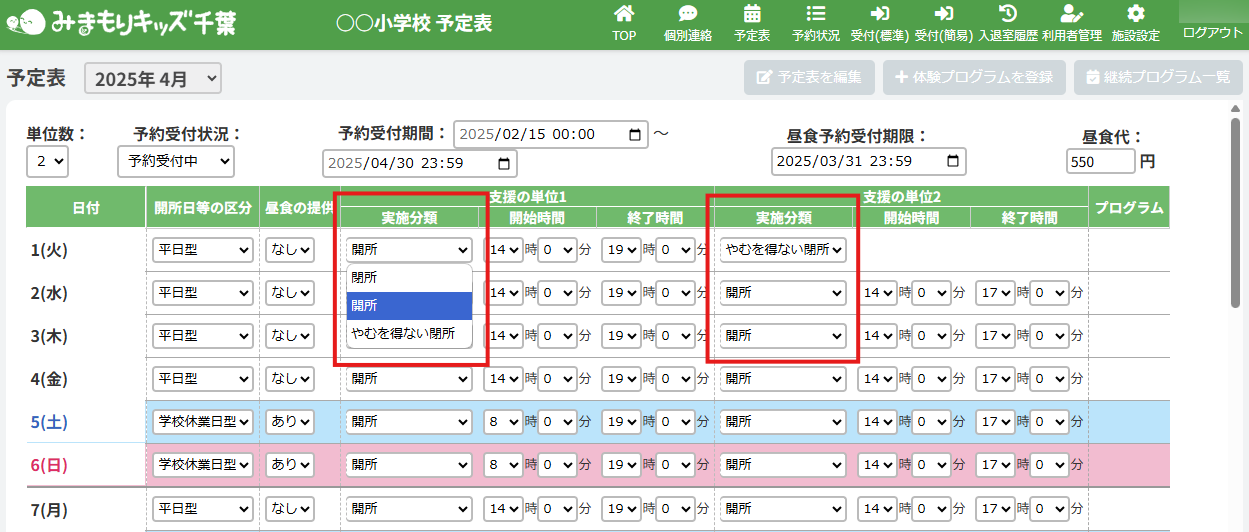Click the 昼食代 price input field
This screenshot has width=1249, height=532.
[1100, 161]
